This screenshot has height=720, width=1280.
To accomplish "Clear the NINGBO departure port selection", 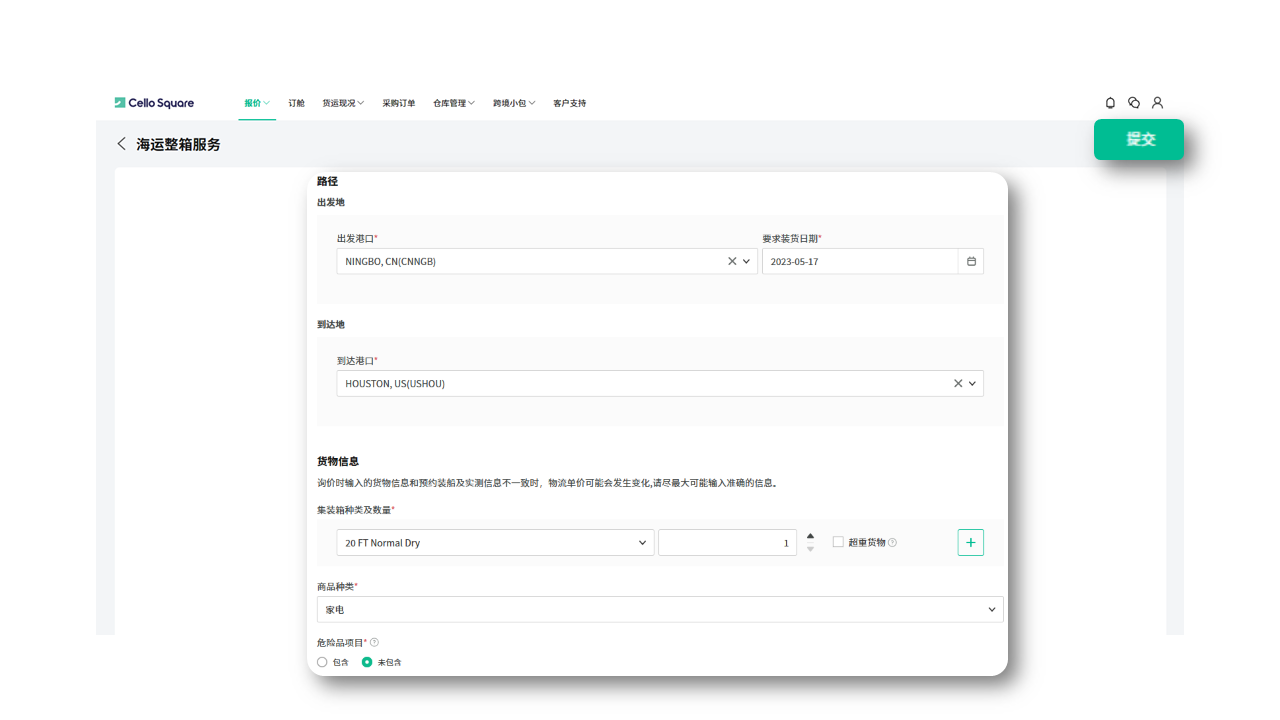I will (x=732, y=261).
